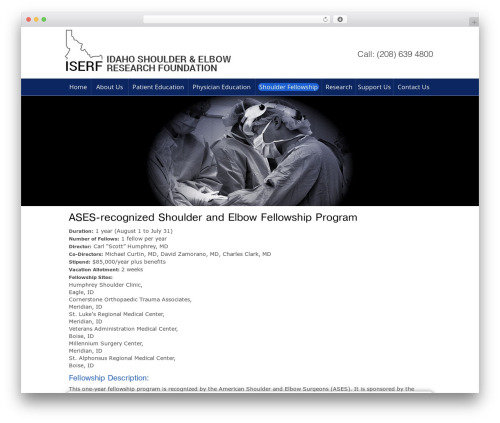Screen dimensions: 500x423
Task: Click the Fellowship Description heading
Action: [109, 378]
